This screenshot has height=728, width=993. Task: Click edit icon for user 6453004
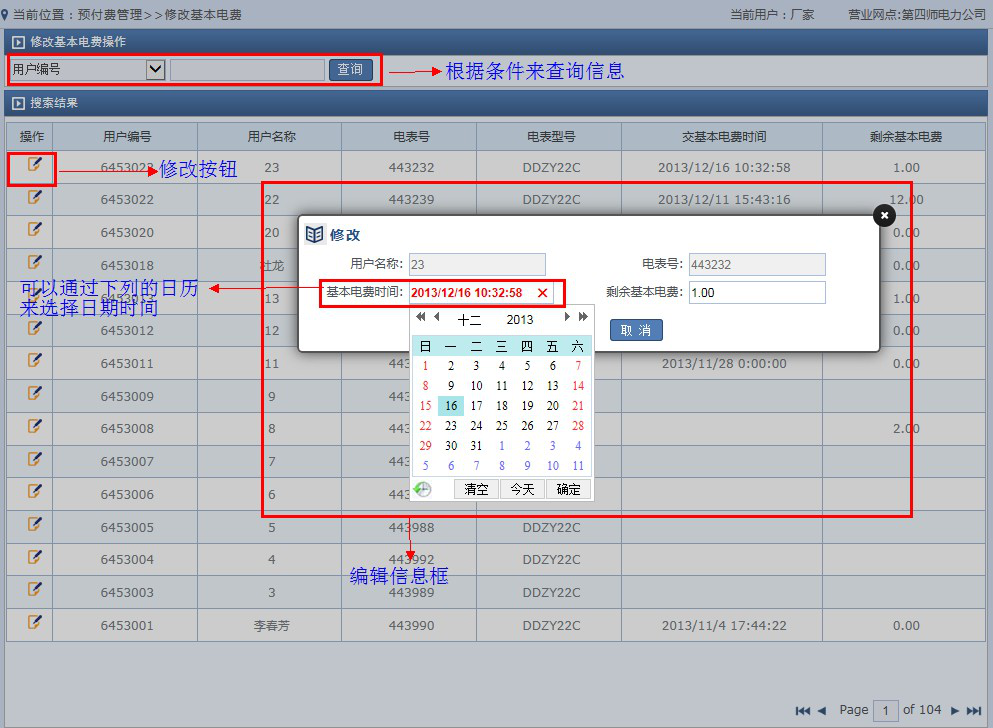pyautogui.click(x=34, y=558)
